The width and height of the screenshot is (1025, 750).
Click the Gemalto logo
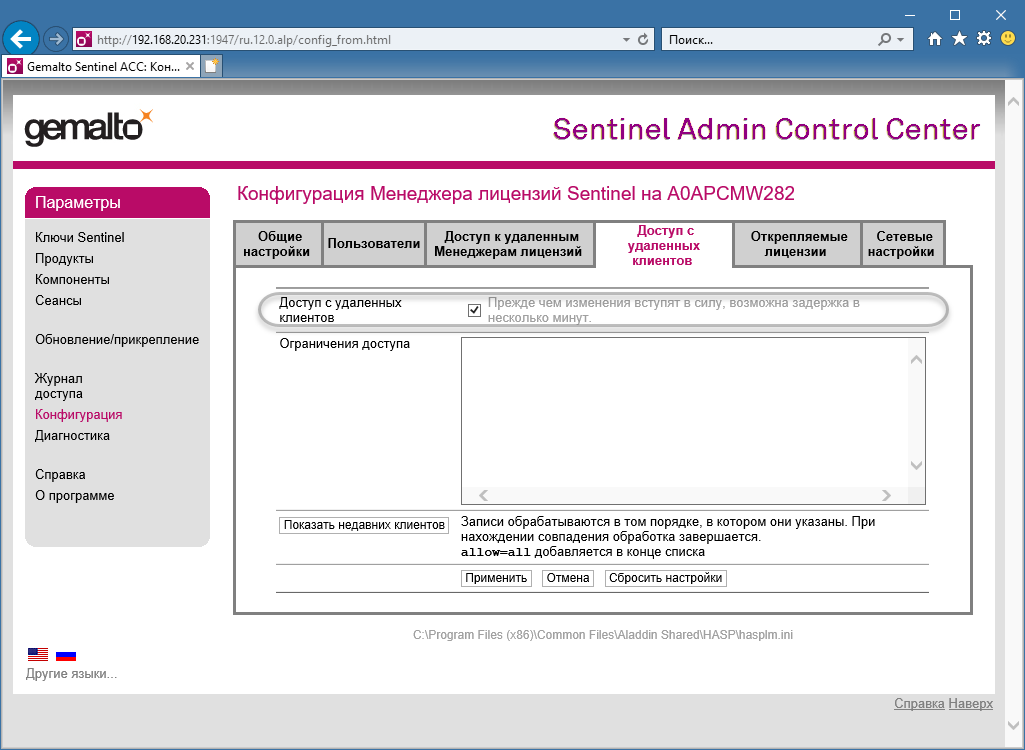[x=85, y=128]
